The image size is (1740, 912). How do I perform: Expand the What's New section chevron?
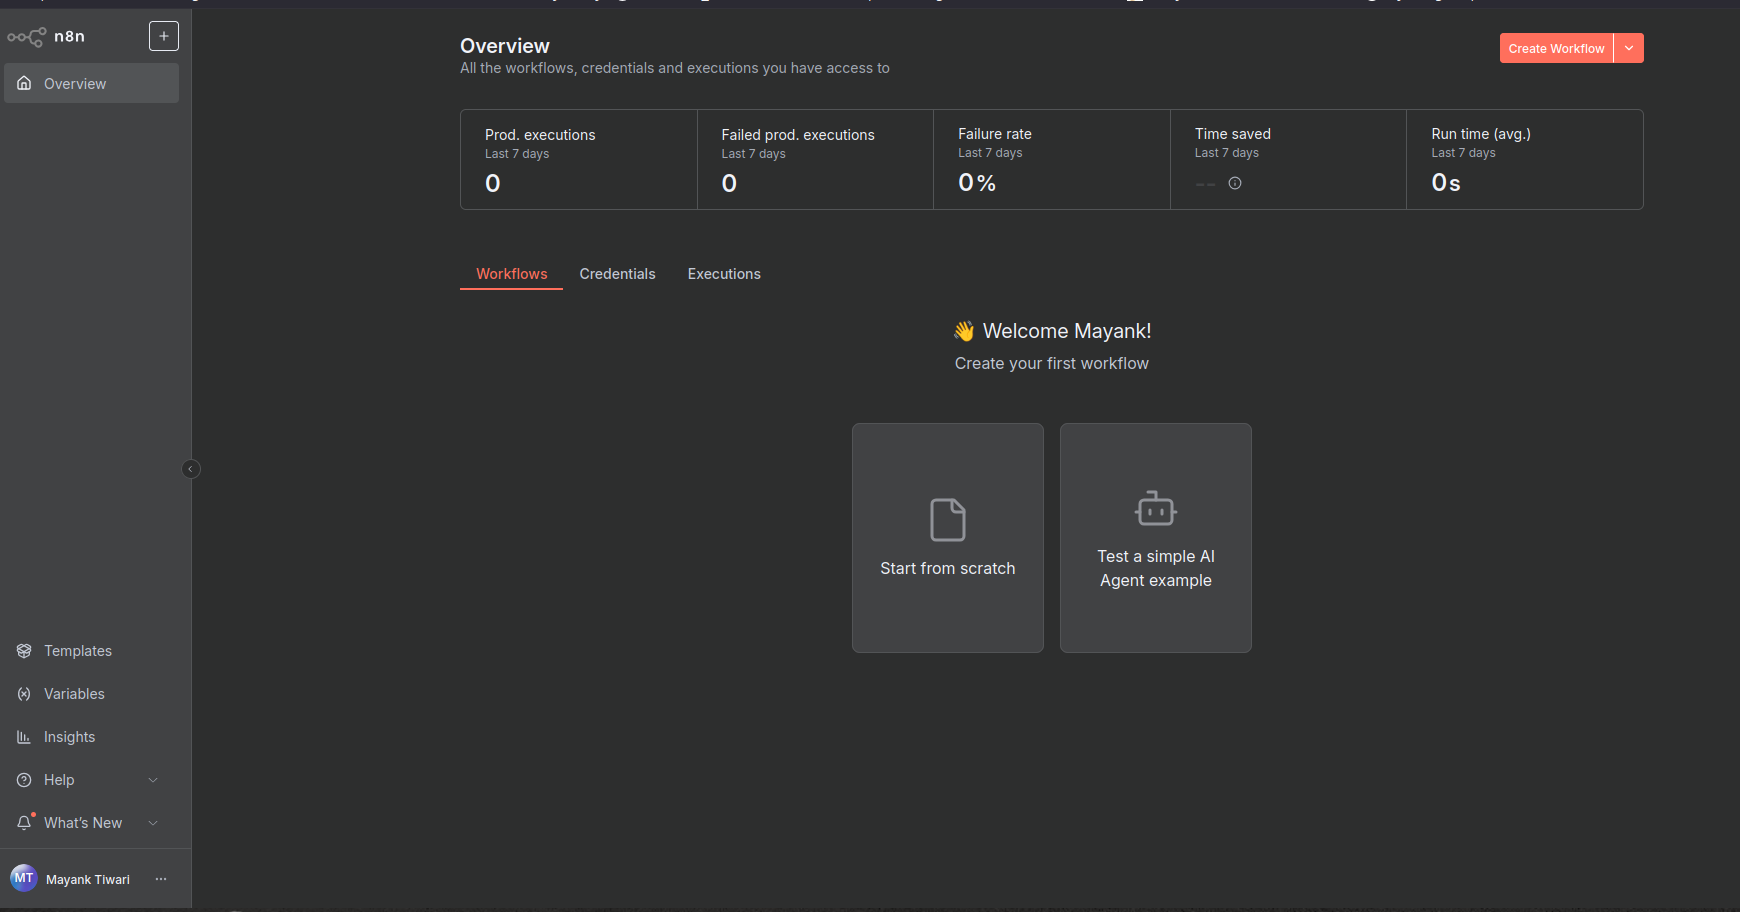pyautogui.click(x=153, y=822)
